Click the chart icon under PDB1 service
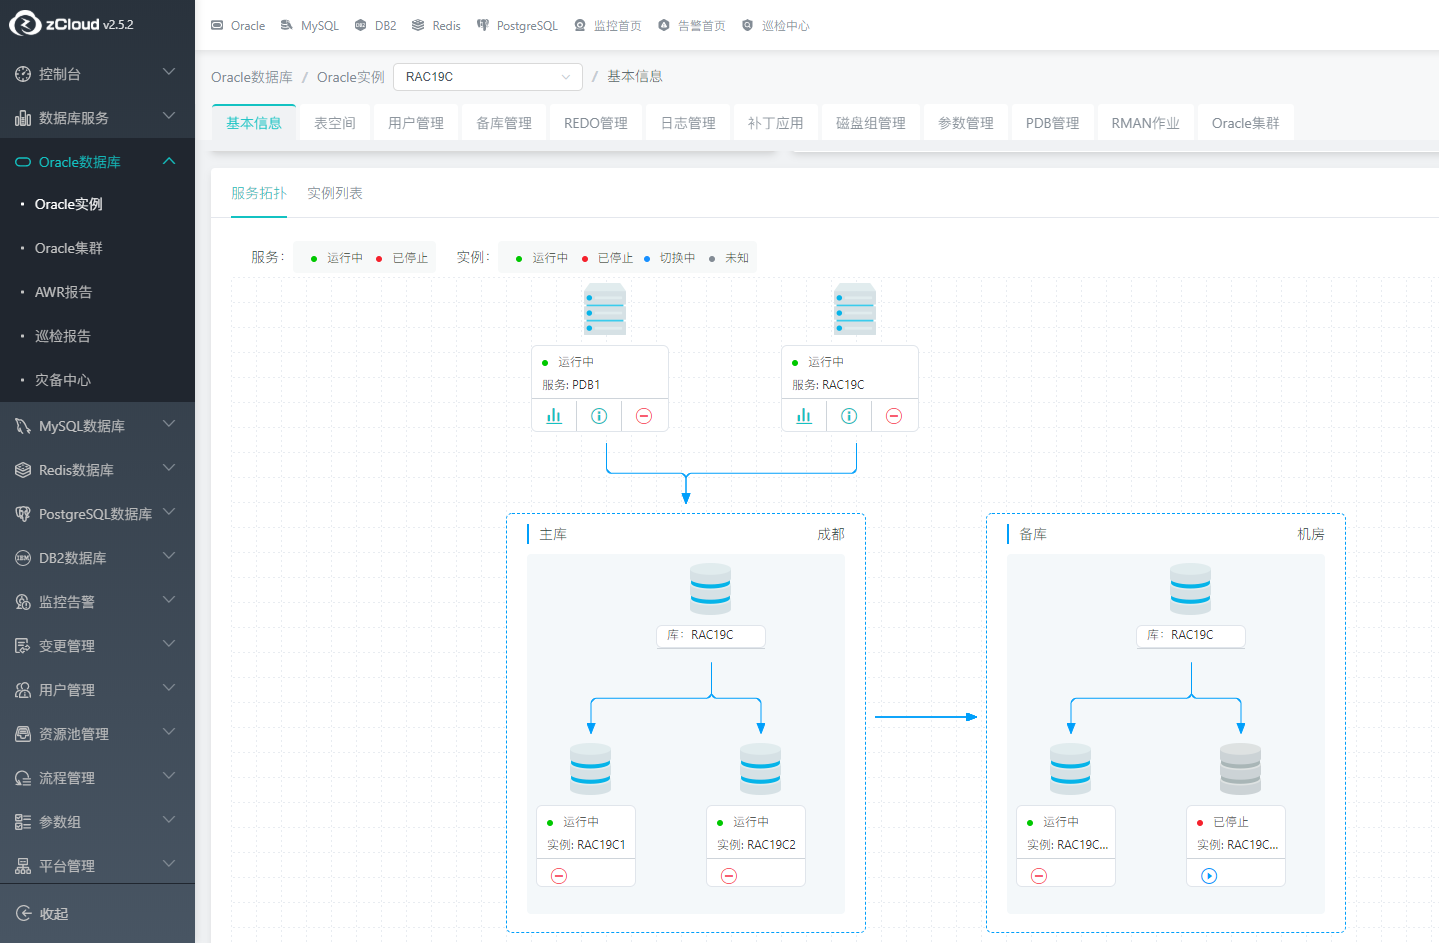The height and width of the screenshot is (943, 1439). pos(554,416)
